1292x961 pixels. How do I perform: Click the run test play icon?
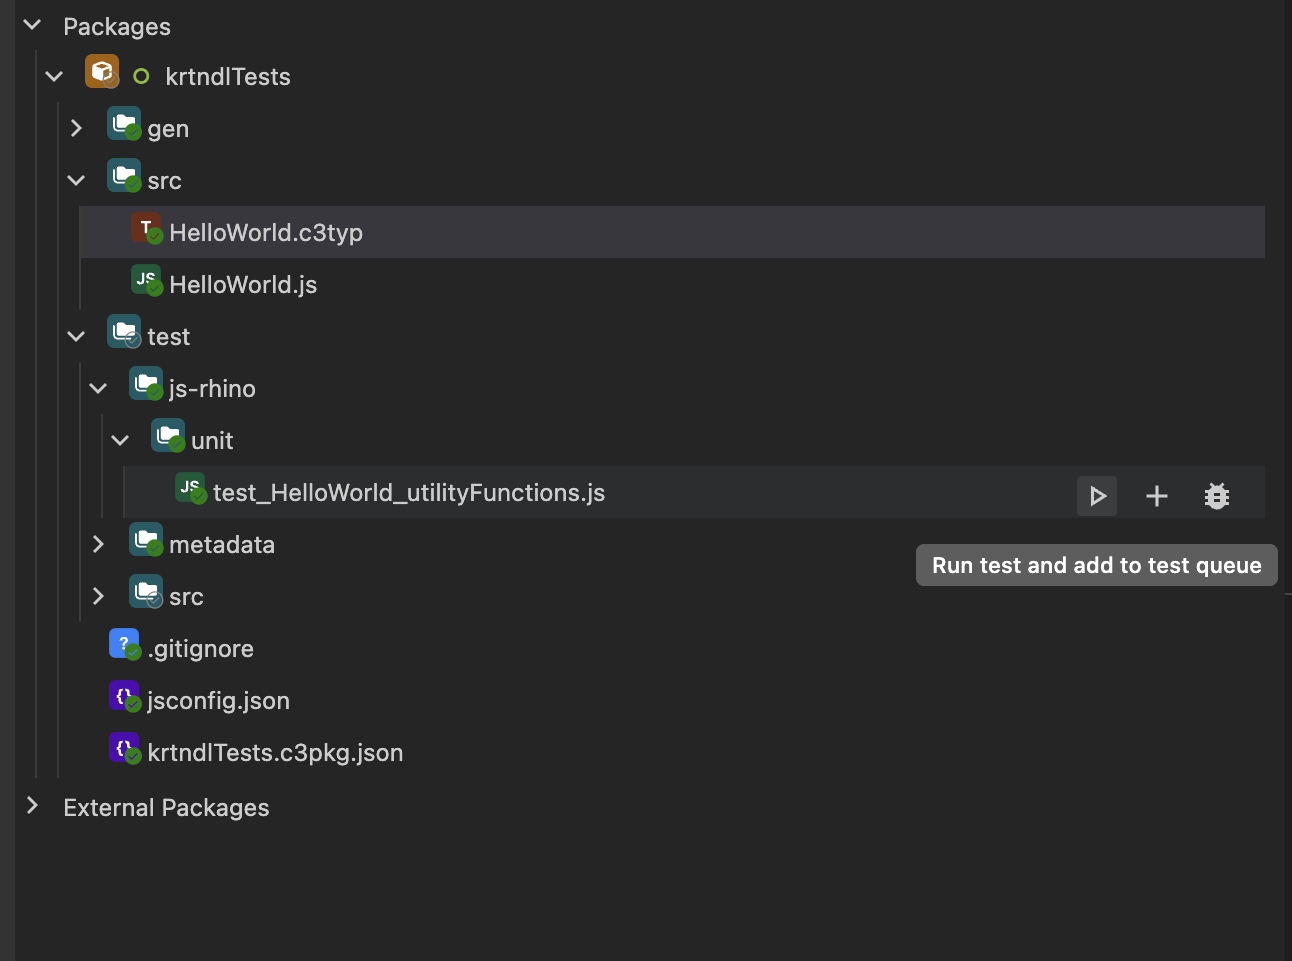coord(1096,494)
